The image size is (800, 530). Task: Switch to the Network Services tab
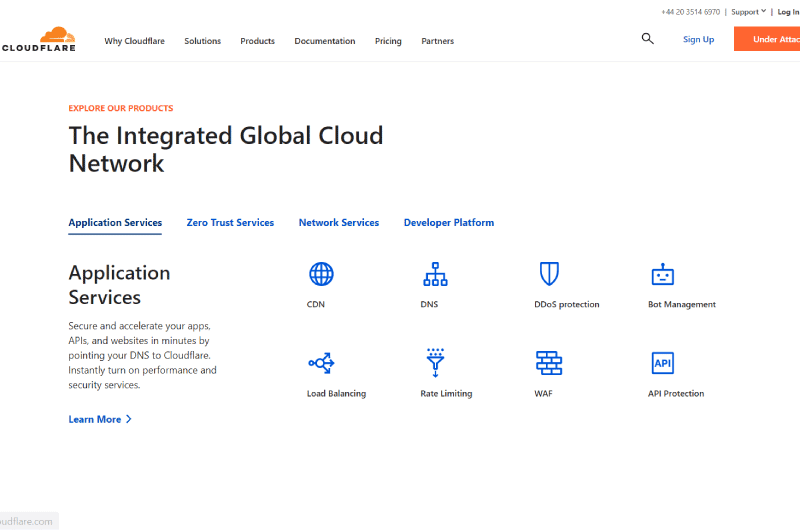339,223
